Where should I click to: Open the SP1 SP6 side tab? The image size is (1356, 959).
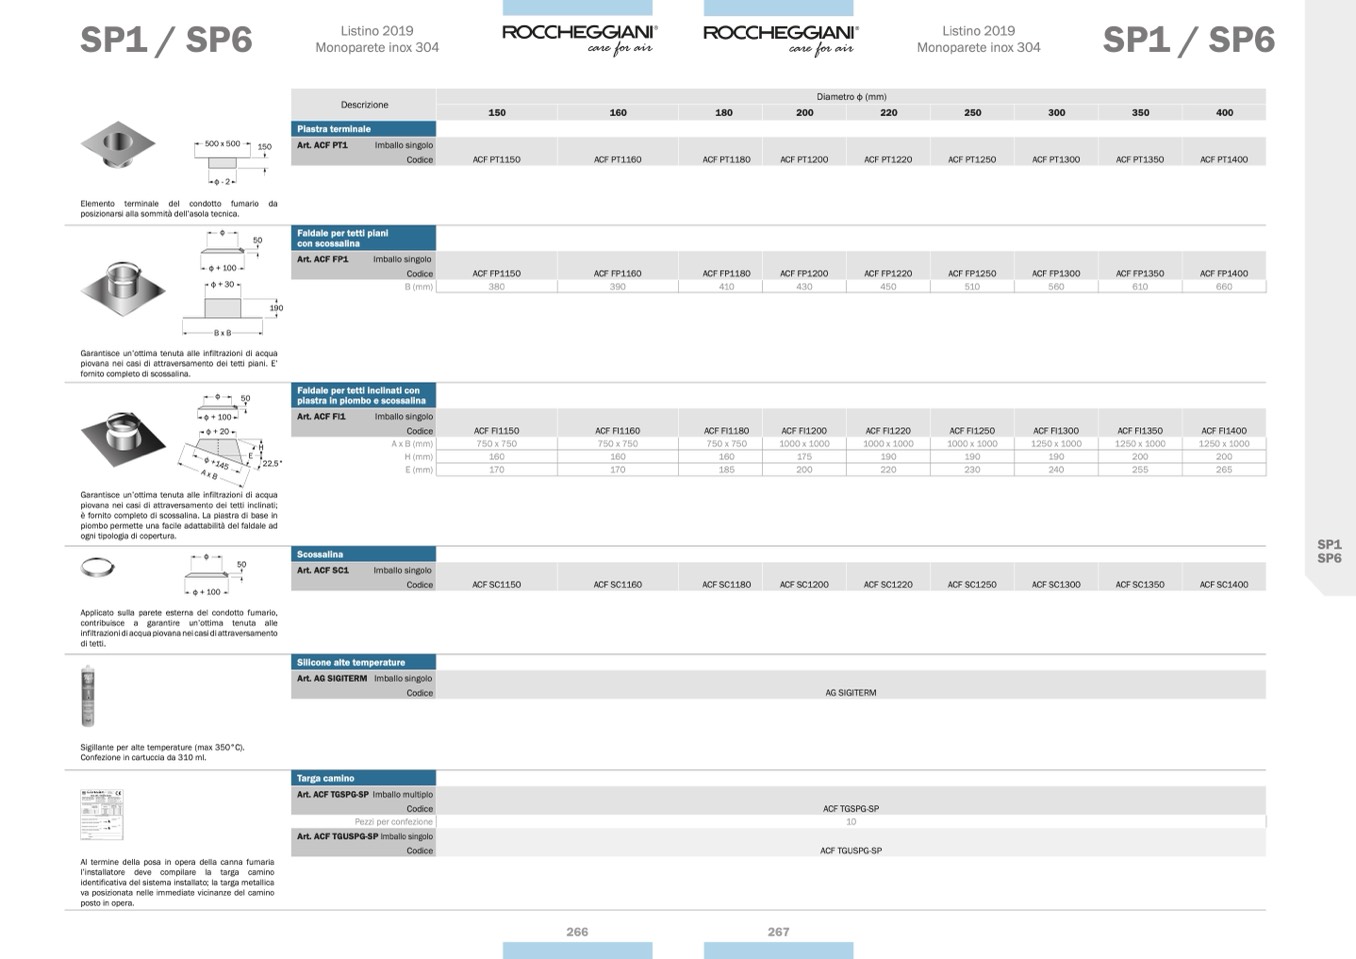coord(1329,552)
